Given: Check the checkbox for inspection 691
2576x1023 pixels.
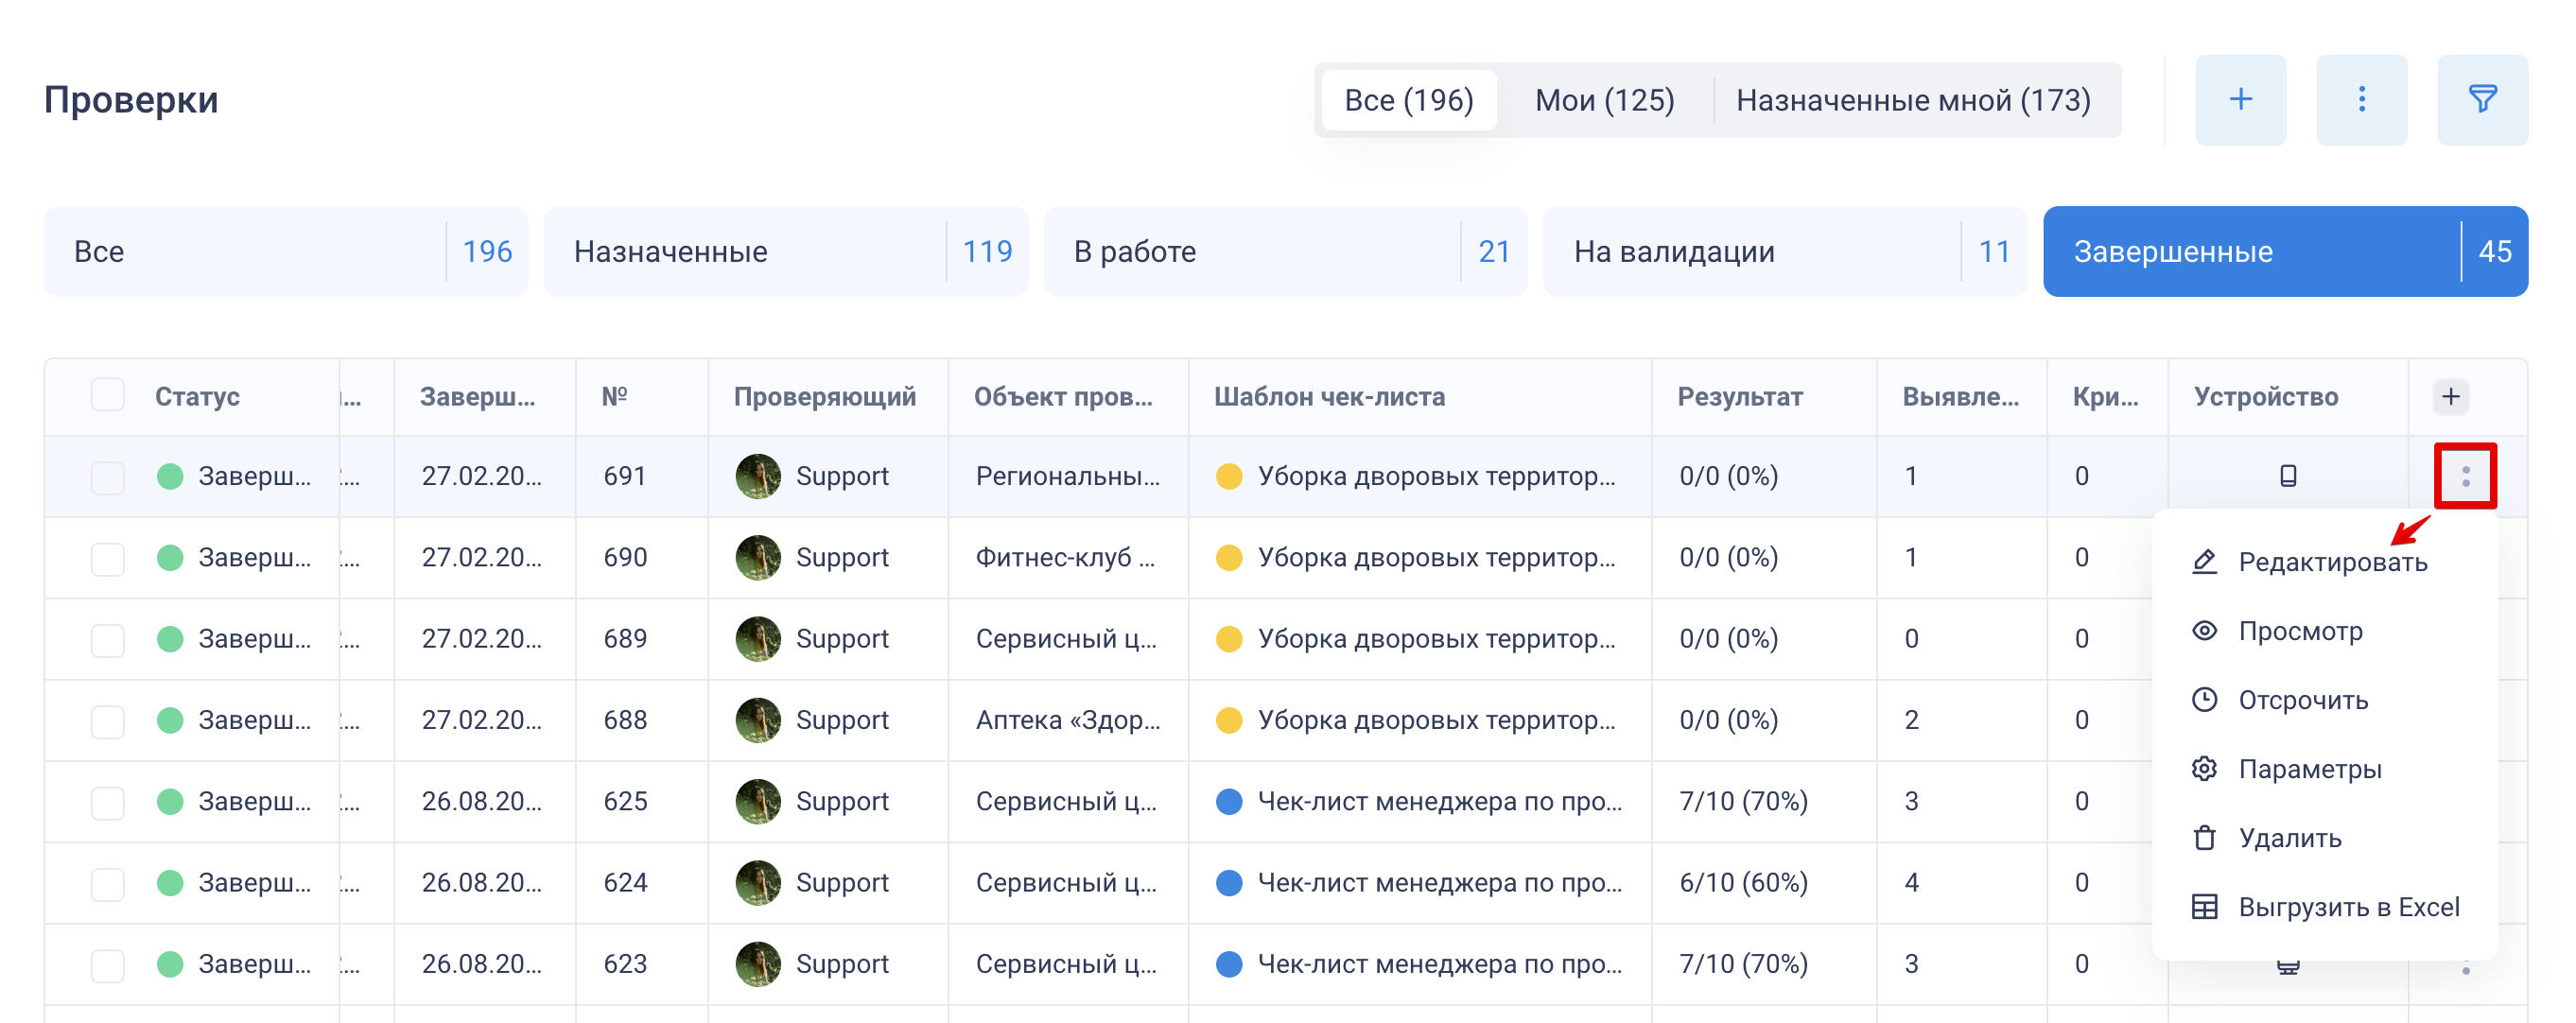Looking at the screenshot, I should tap(107, 477).
